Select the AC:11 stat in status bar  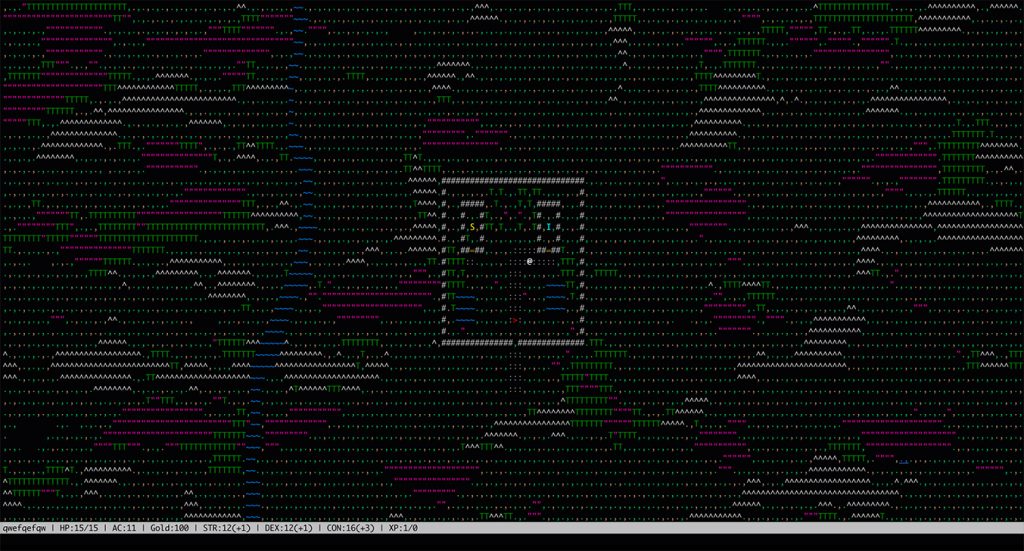click(124, 527)
